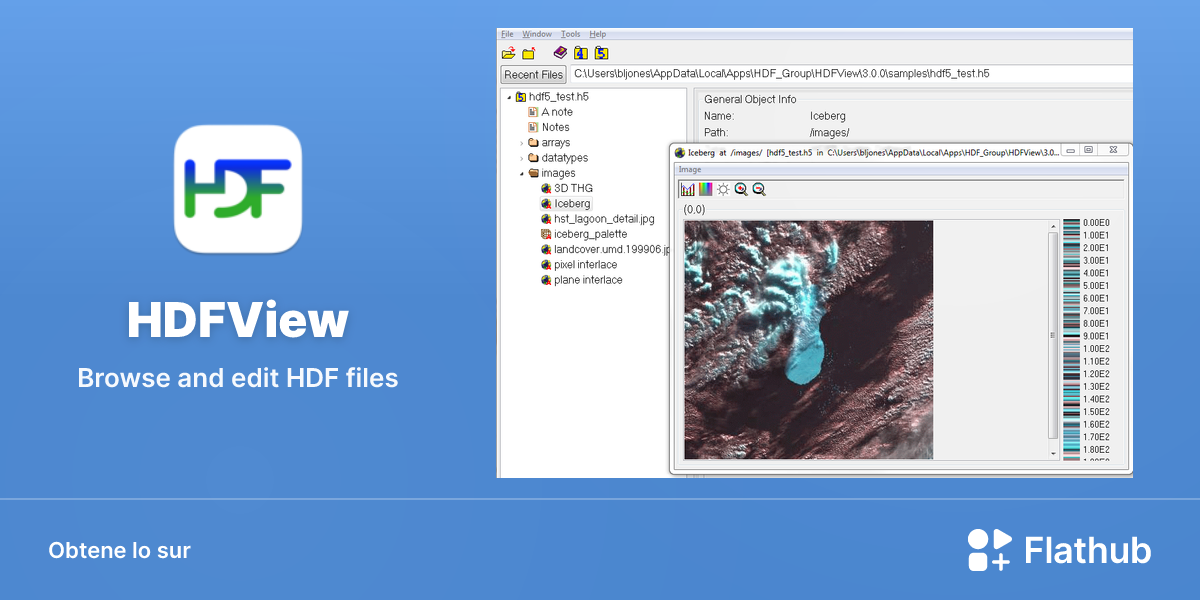Open the Image menu in Iceberg window

pos(690,169)
